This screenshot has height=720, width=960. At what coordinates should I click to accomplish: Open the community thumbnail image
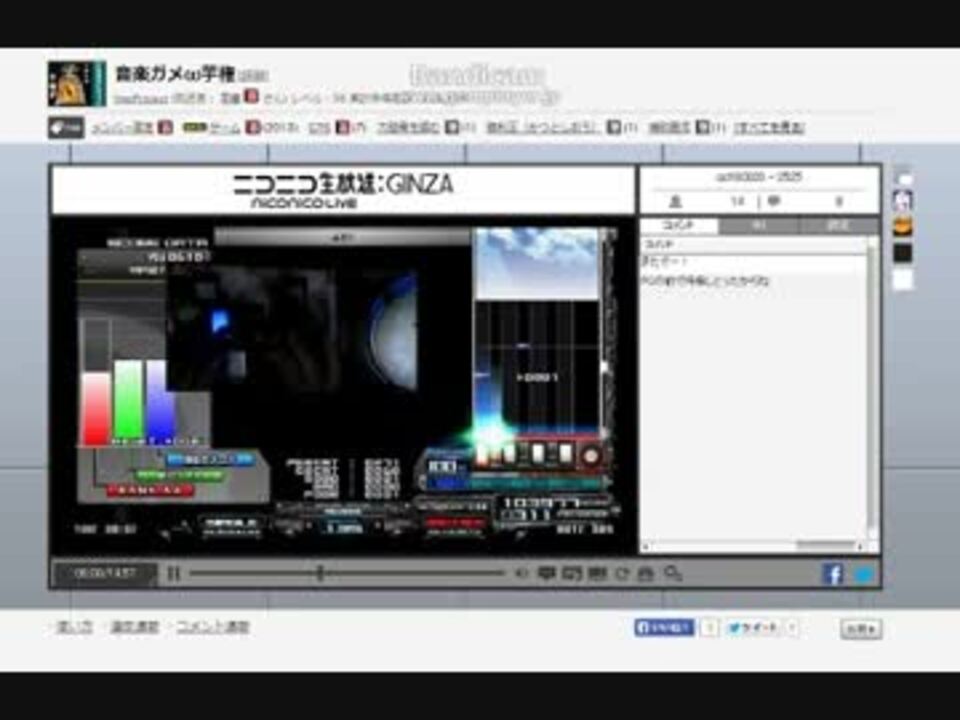(x=77, y=83)
